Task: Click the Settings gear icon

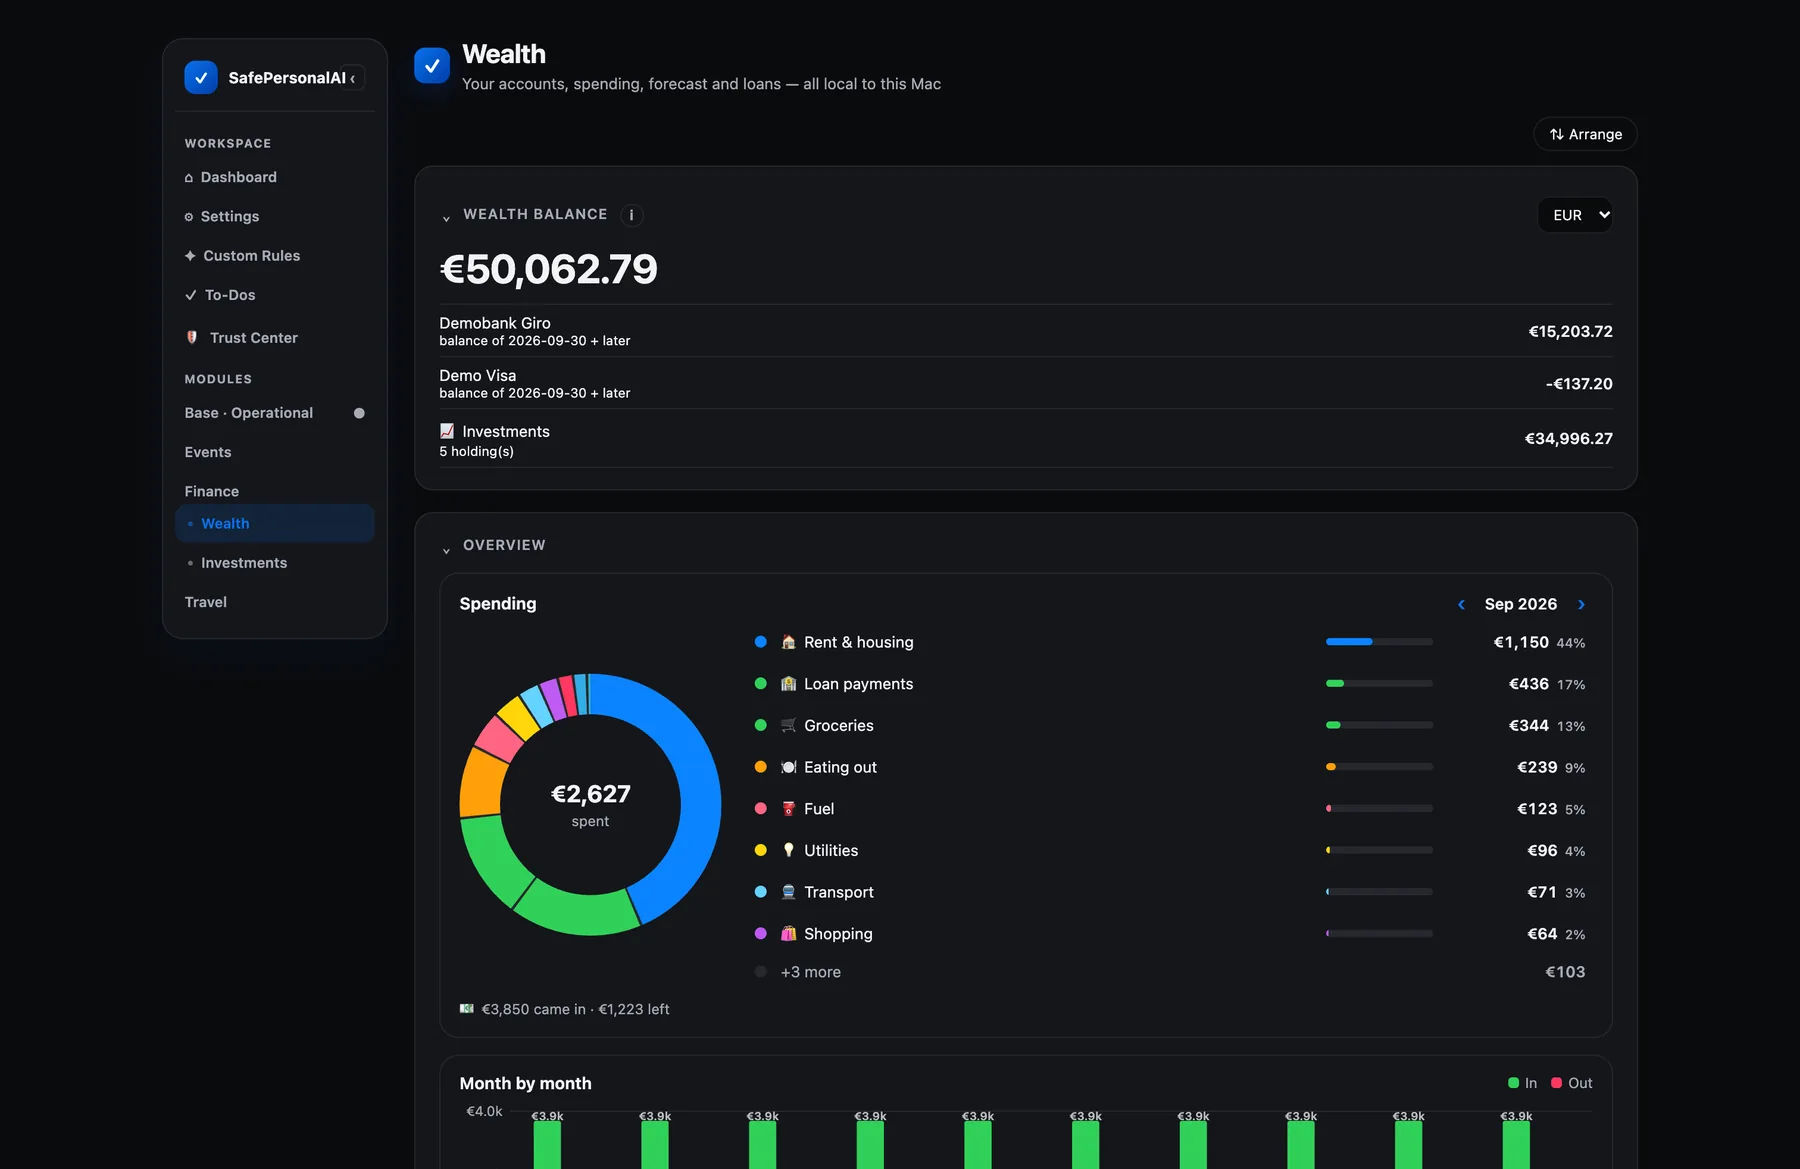Action: click(189, 217)
